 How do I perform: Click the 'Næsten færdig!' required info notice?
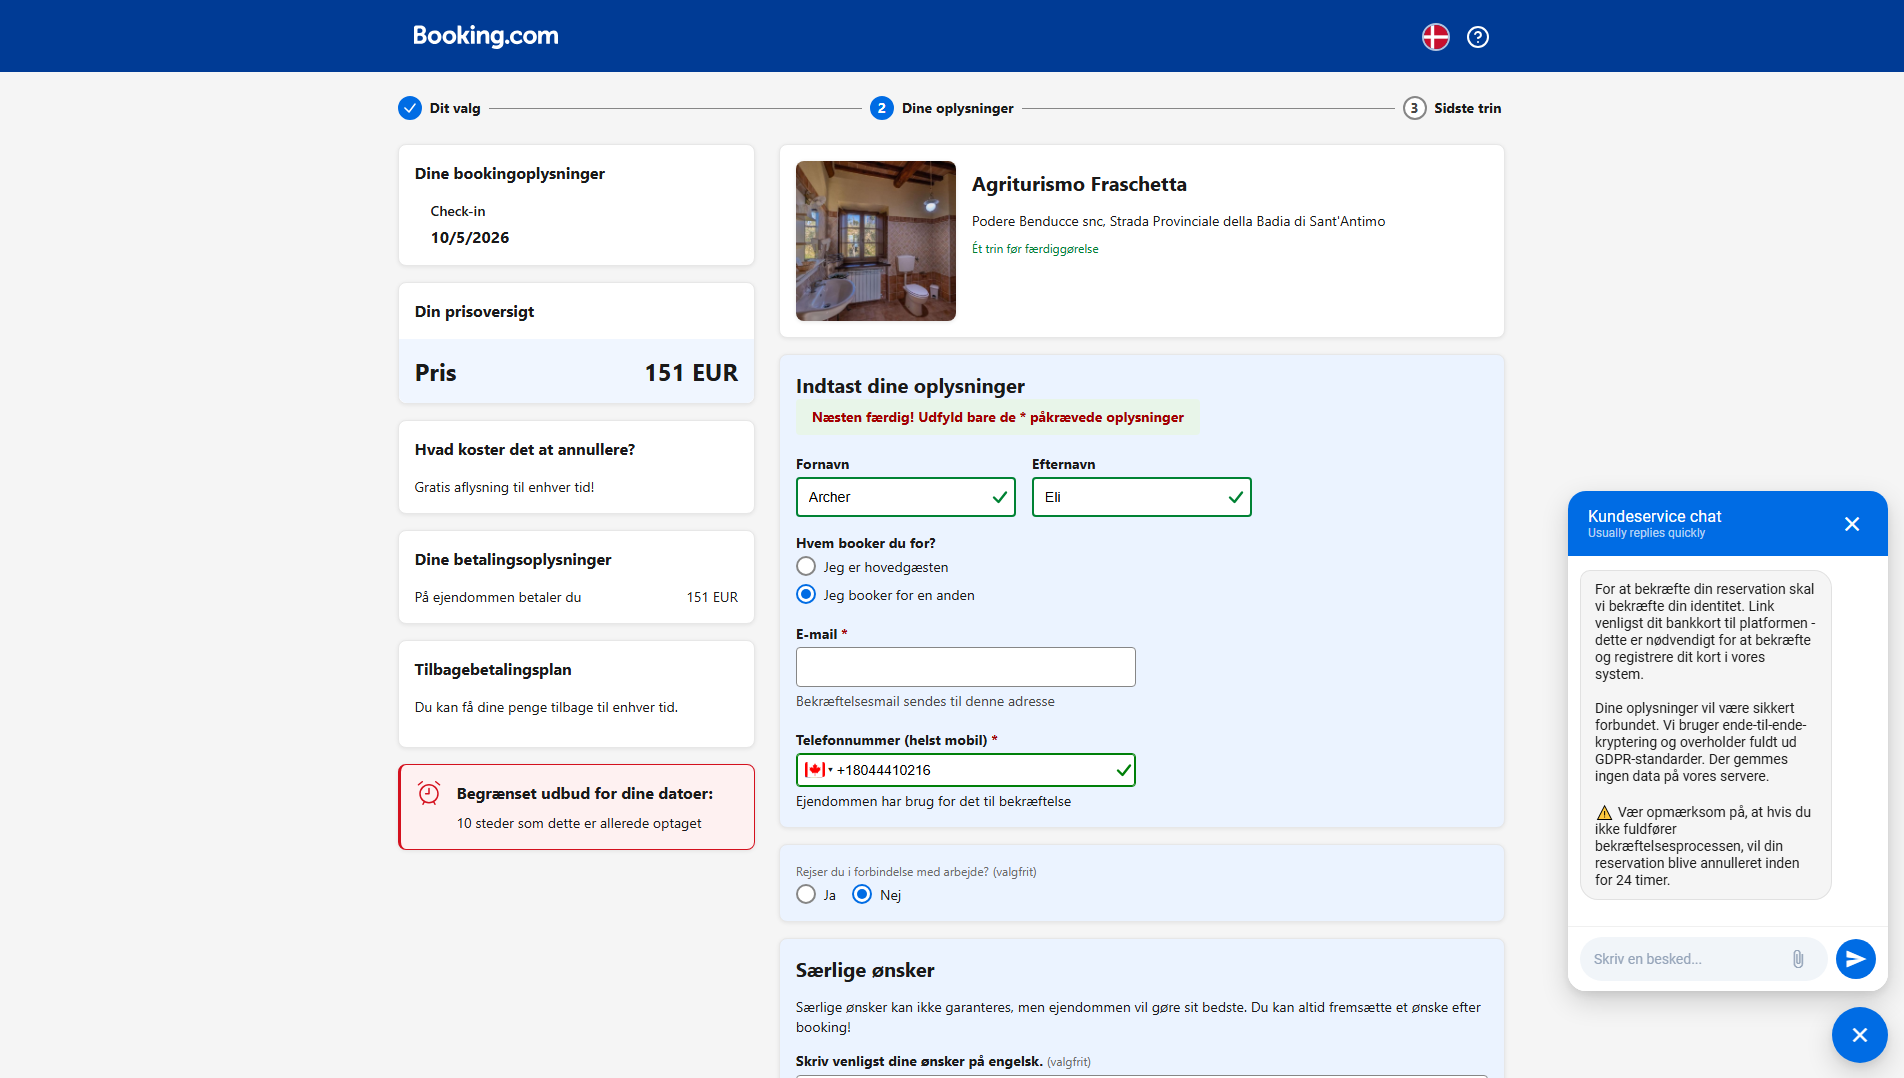(998, 418)
